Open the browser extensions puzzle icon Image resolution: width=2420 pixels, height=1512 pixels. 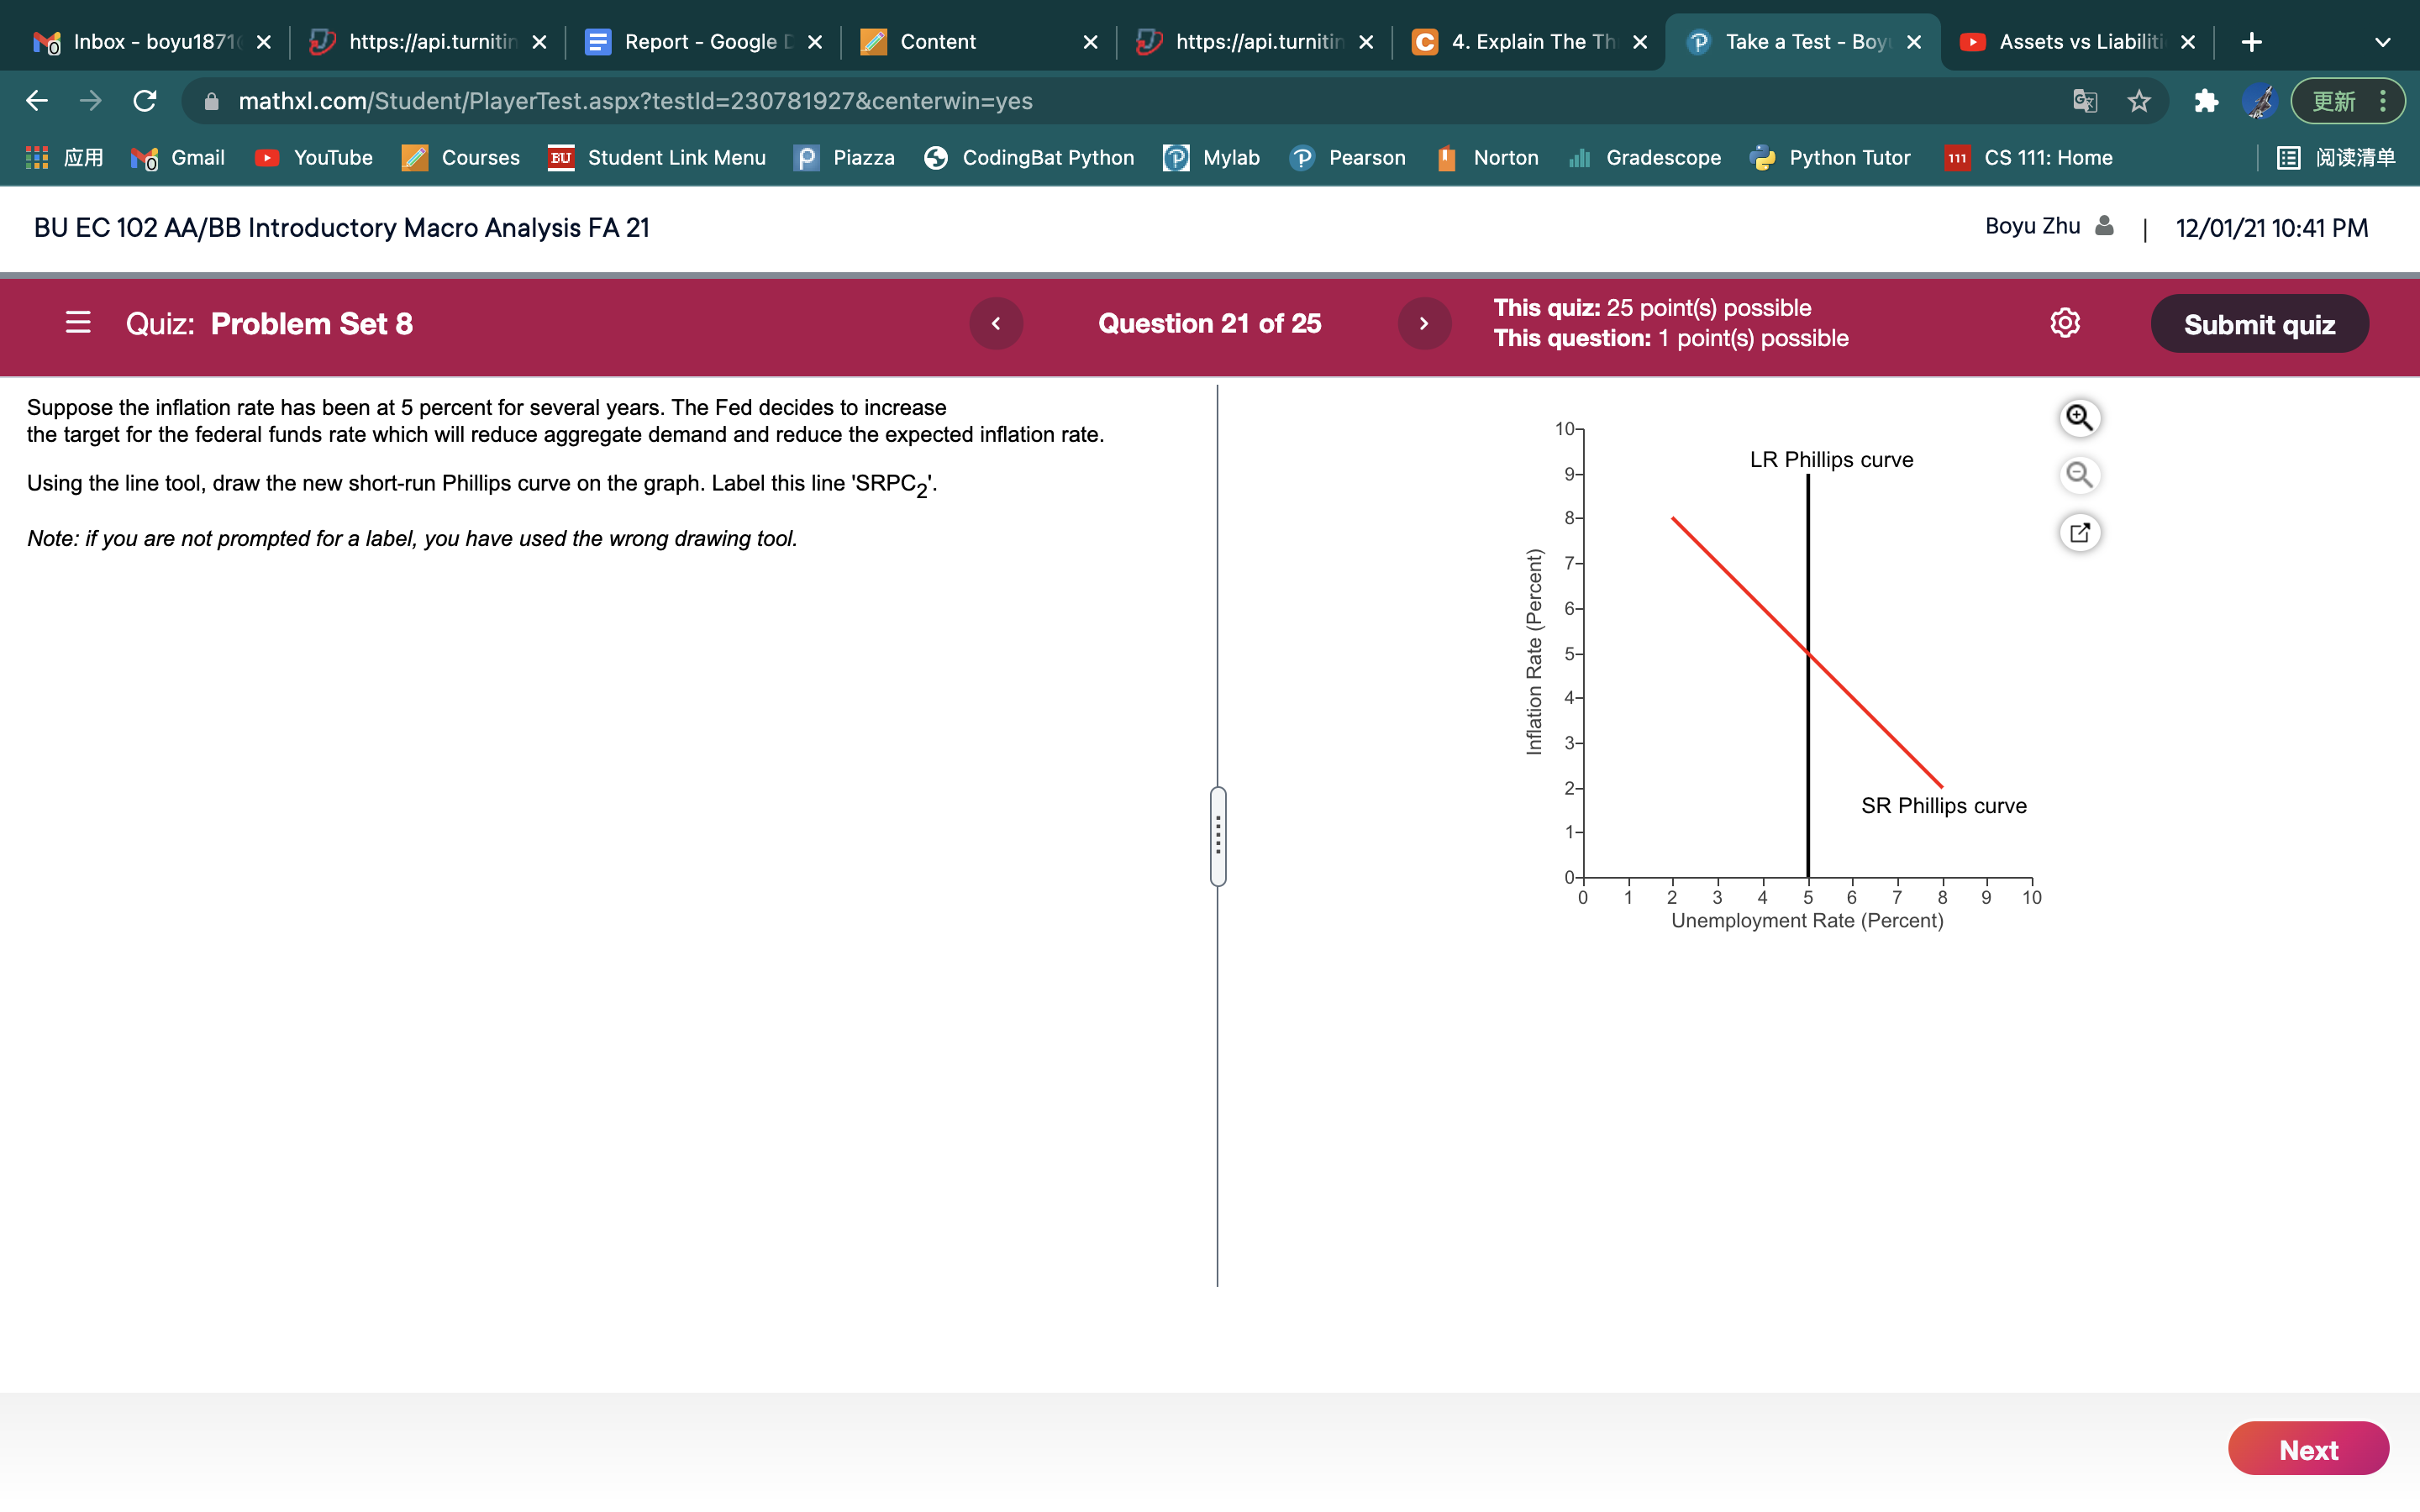(x=2205, y=100)
